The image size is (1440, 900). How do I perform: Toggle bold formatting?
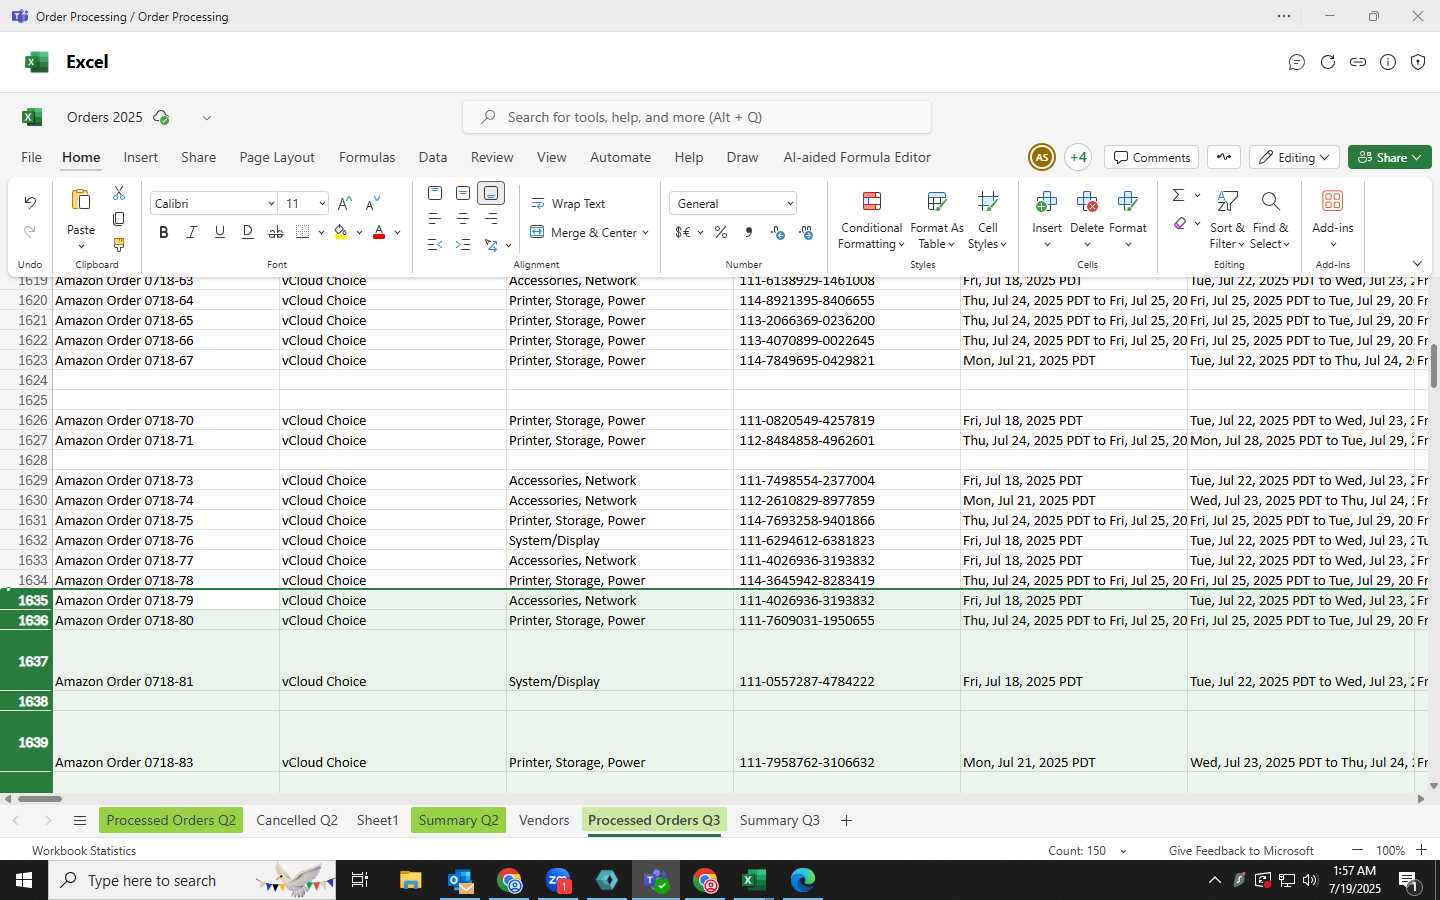[163, 232]
